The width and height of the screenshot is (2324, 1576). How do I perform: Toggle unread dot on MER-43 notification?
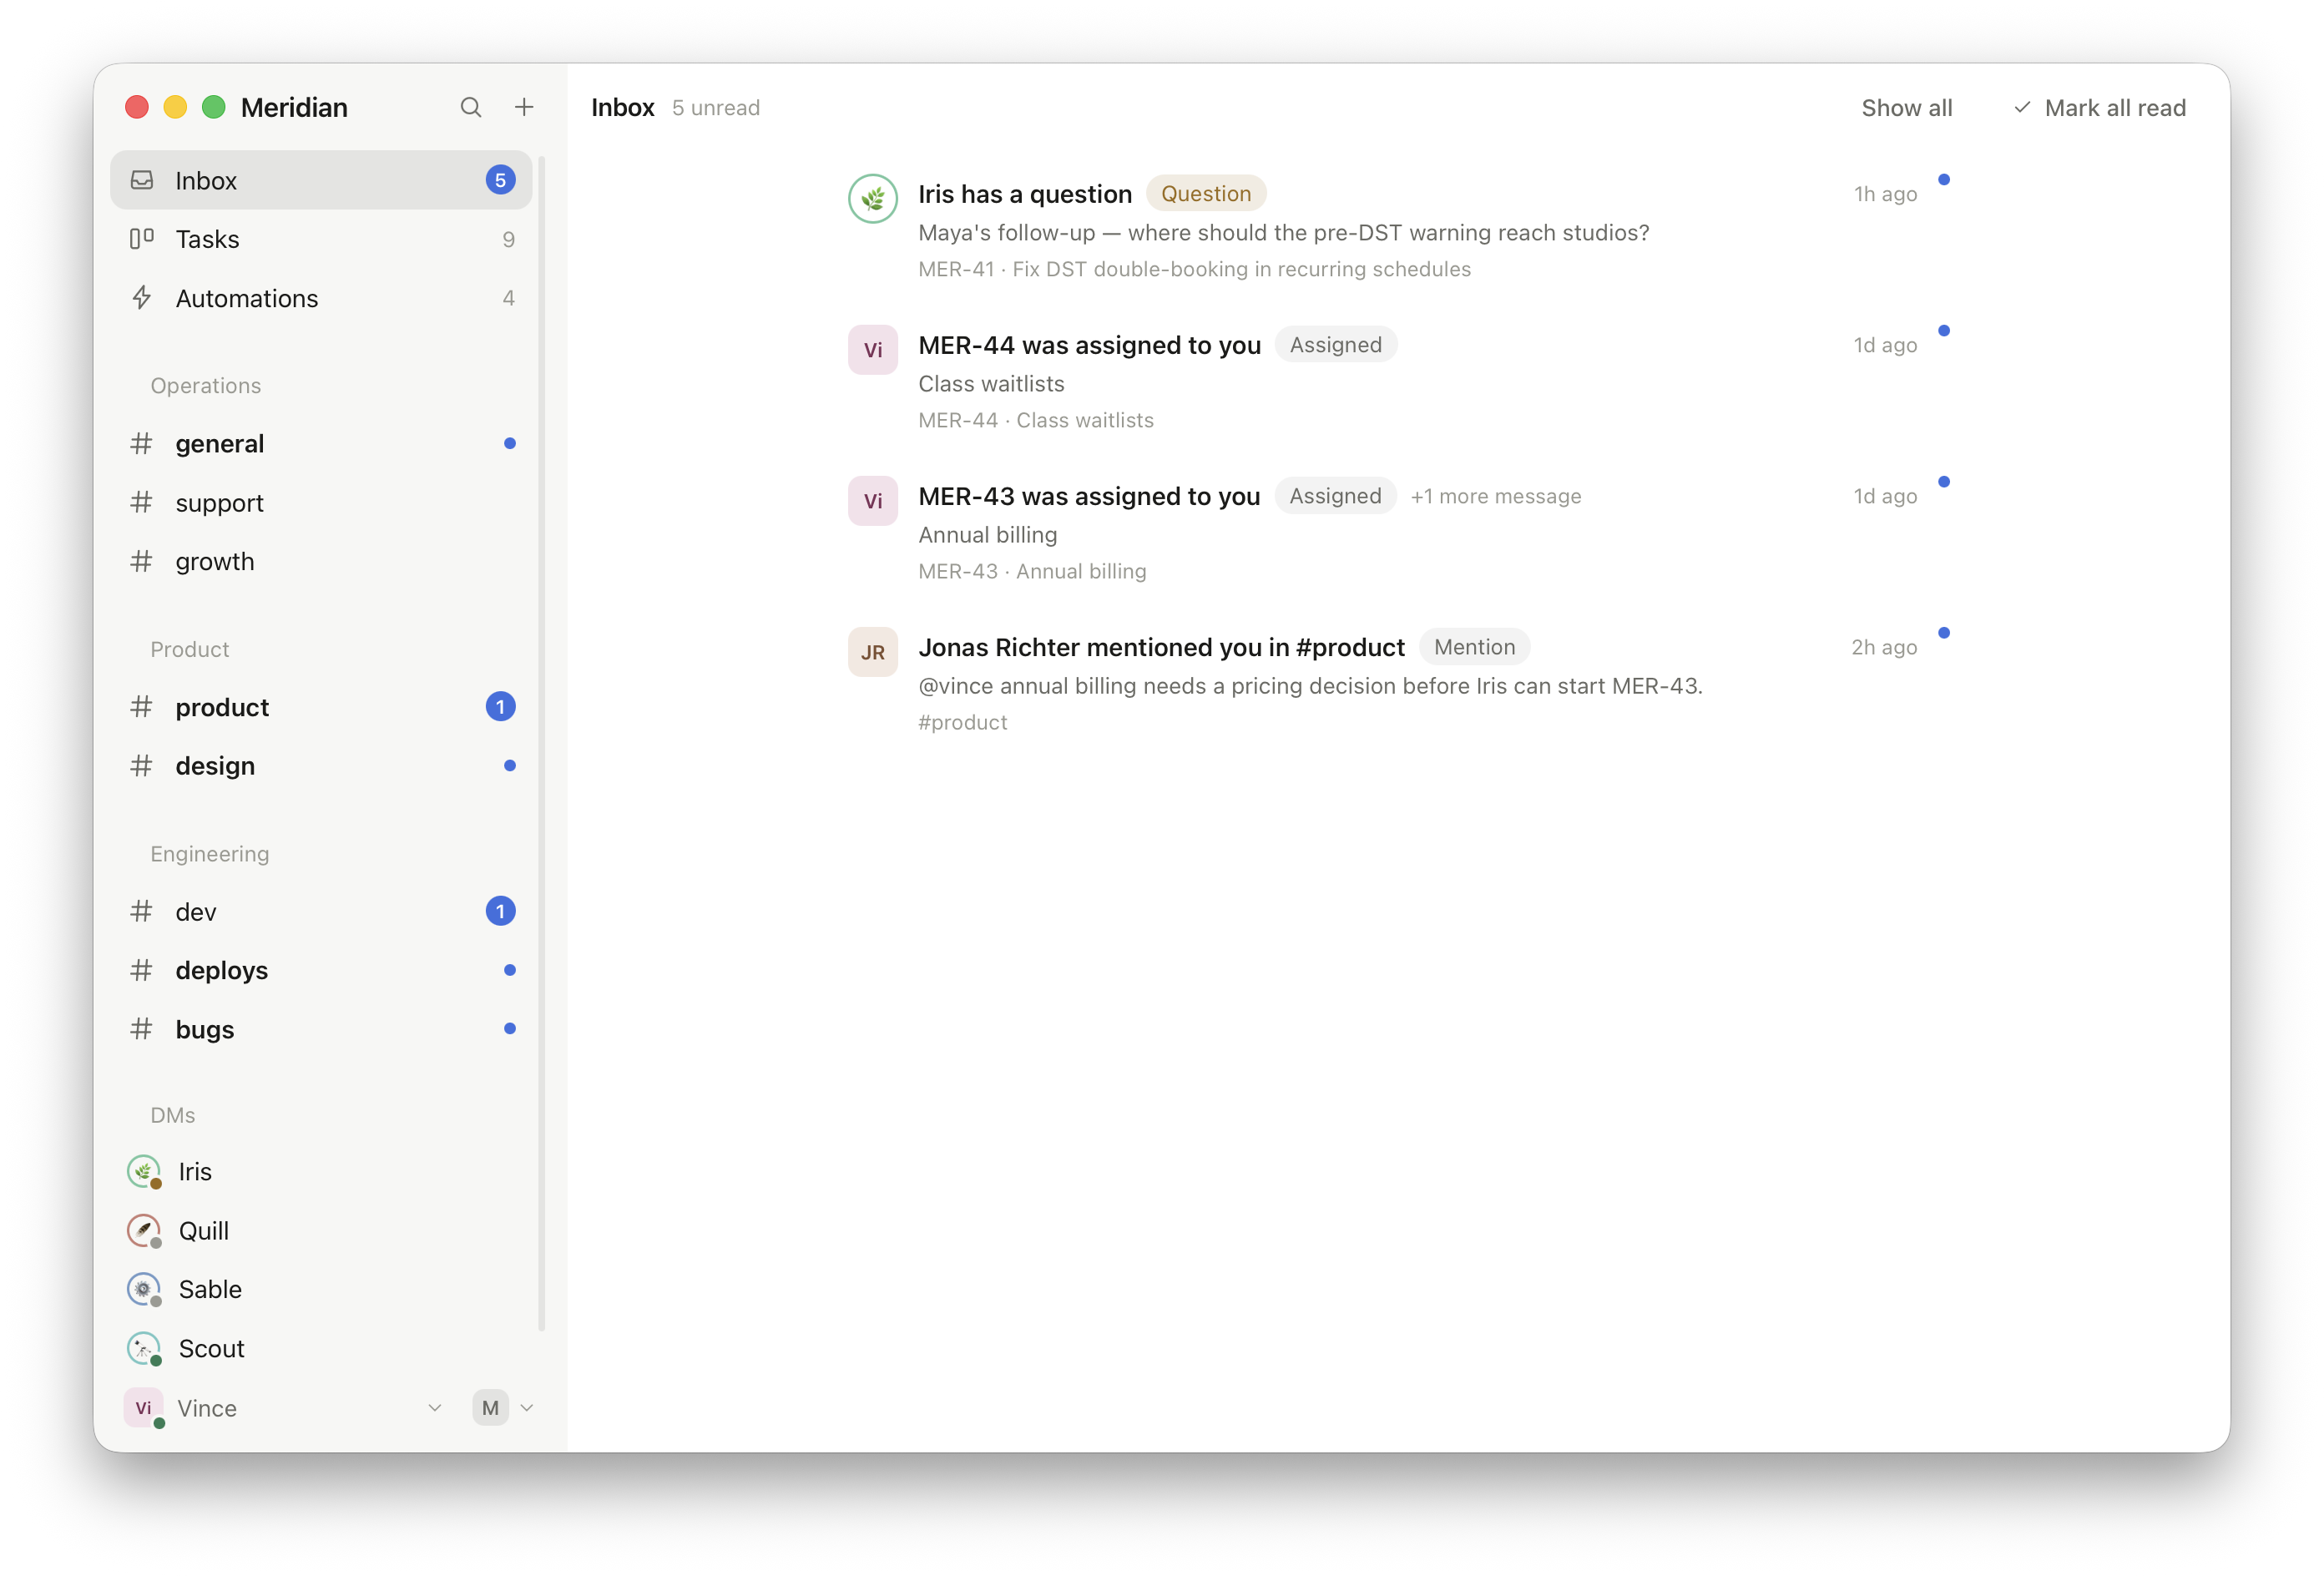(1944, 482)
